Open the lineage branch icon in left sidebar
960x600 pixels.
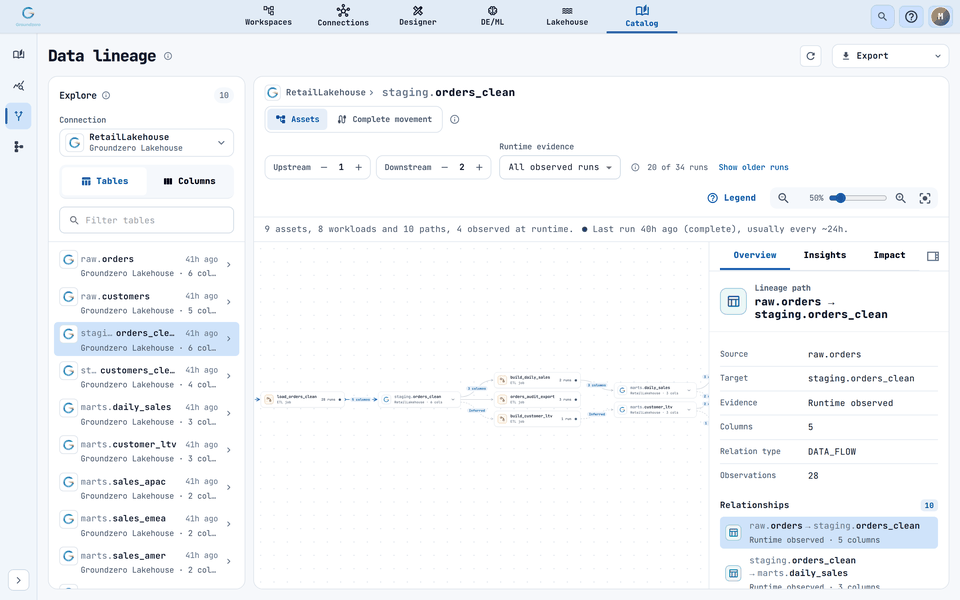[x=18, y=116]
